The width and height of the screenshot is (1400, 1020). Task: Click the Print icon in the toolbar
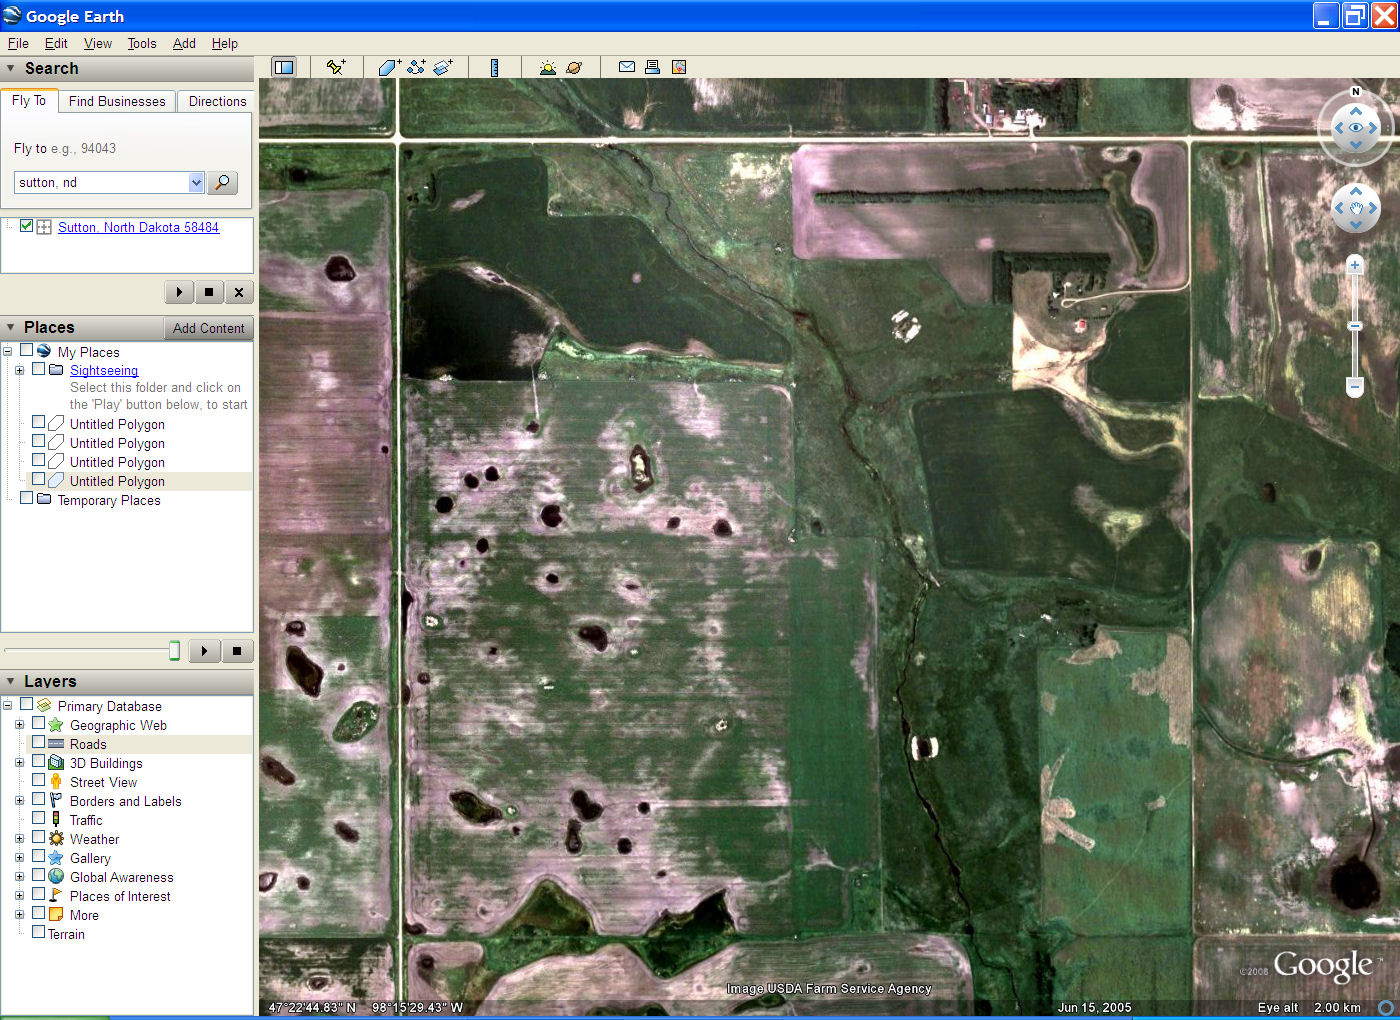(652, 67)
